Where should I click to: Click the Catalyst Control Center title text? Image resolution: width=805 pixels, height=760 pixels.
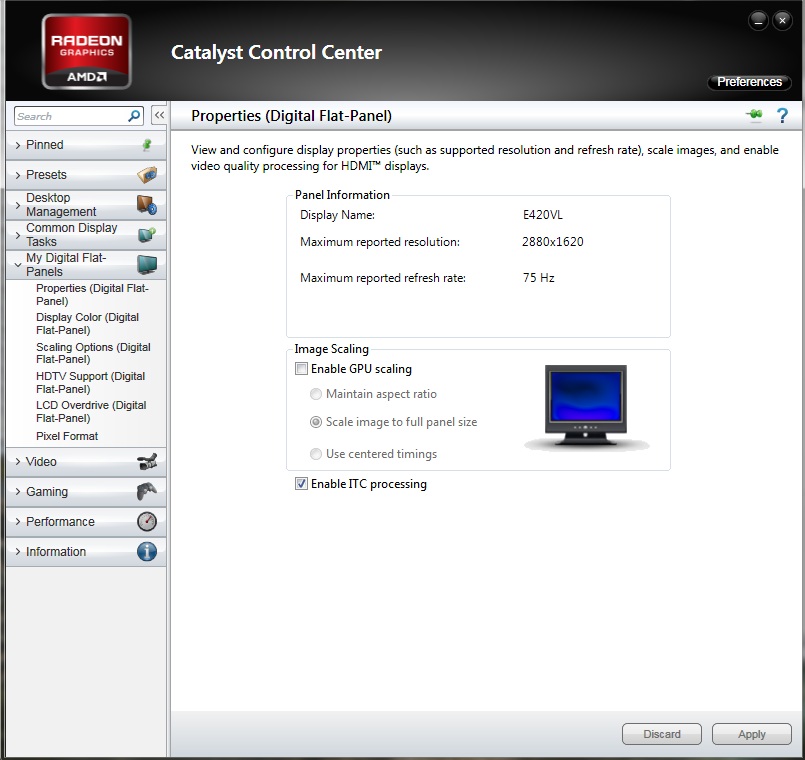point(276,52)
